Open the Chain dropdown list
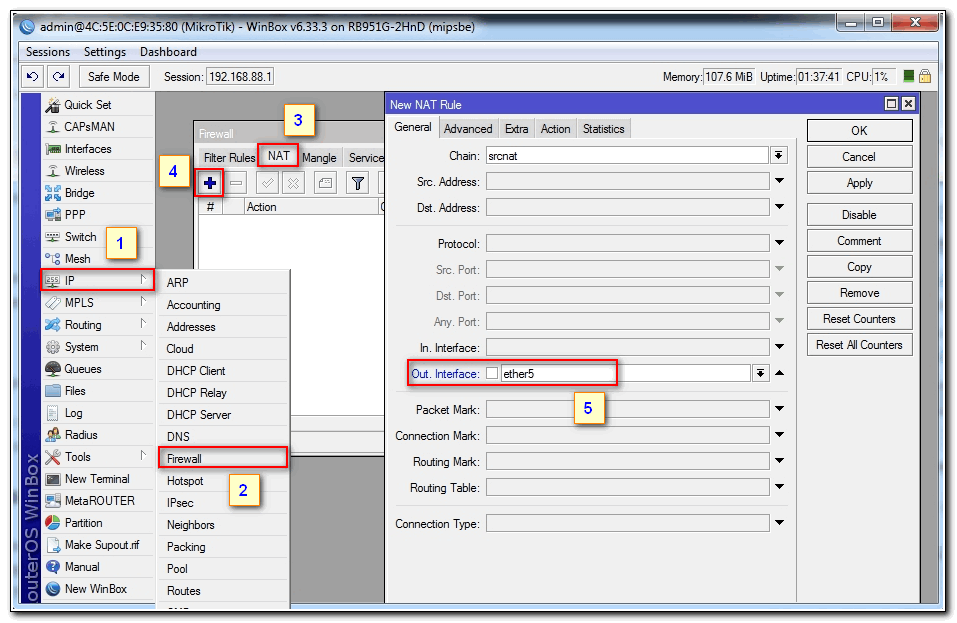This screenshot has height=623, width=957. pyautogui.click(x=778, y=155)
